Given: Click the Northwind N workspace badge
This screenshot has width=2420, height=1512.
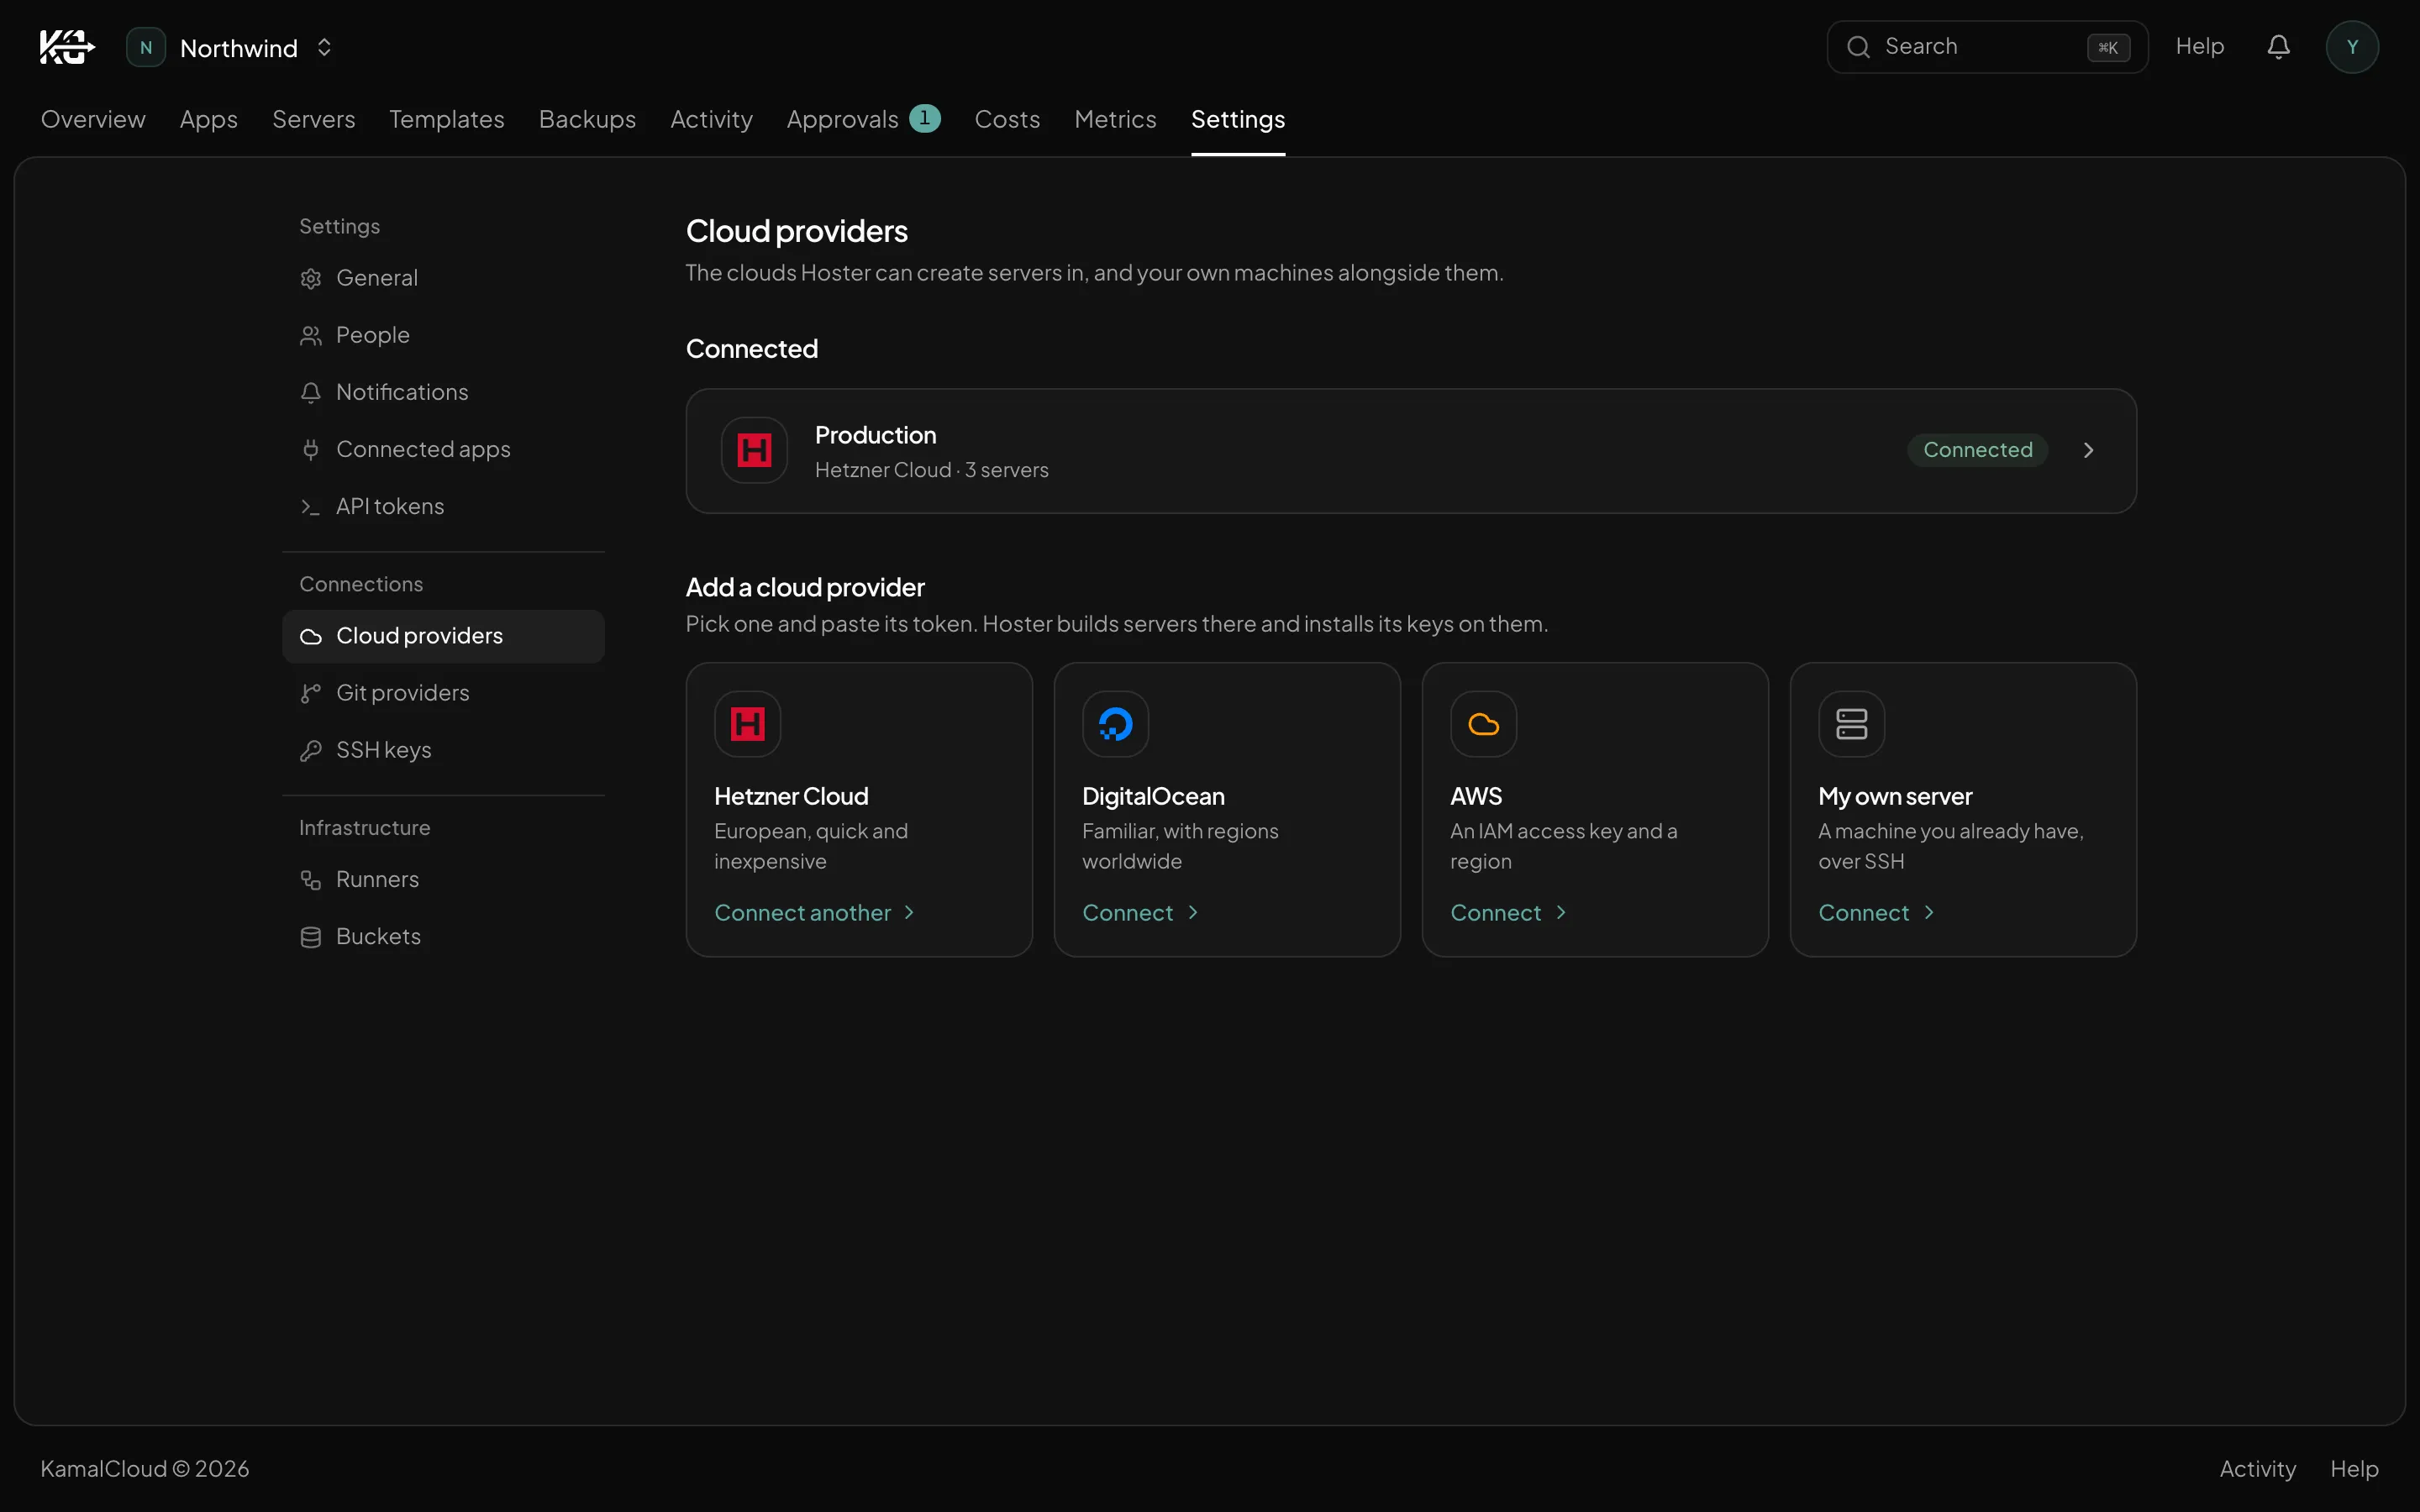Looking at the screenshot, I should [x=146, y=47].
